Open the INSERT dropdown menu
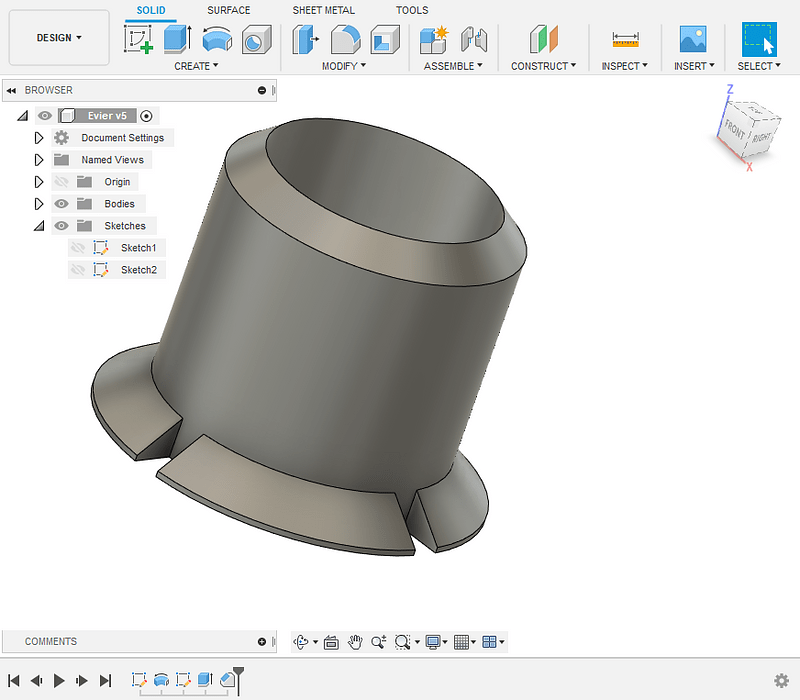 click(x=694, y=66)
